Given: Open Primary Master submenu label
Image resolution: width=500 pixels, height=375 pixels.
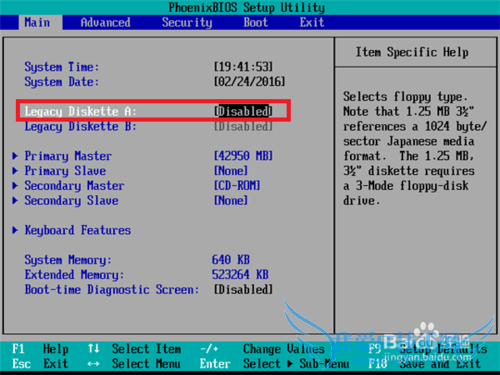Looking at the screenshot, I should (68, 156).
